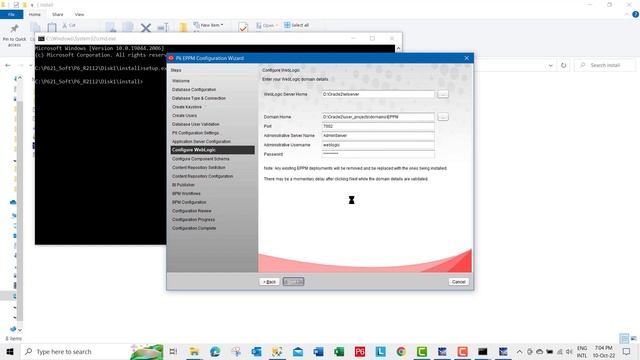
Task: Open File Explorer from the taskbar
Action: click(194, 351)
